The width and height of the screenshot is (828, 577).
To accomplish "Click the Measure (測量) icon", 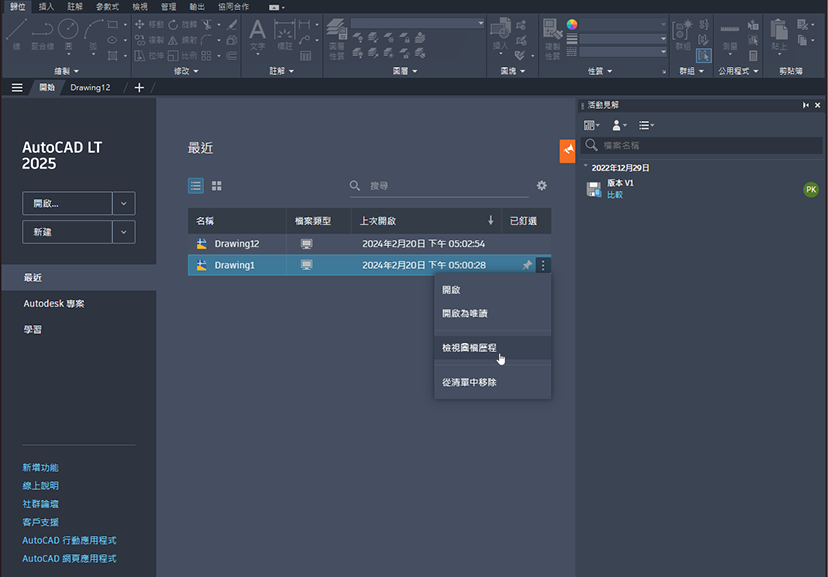I will click(730, 36).
